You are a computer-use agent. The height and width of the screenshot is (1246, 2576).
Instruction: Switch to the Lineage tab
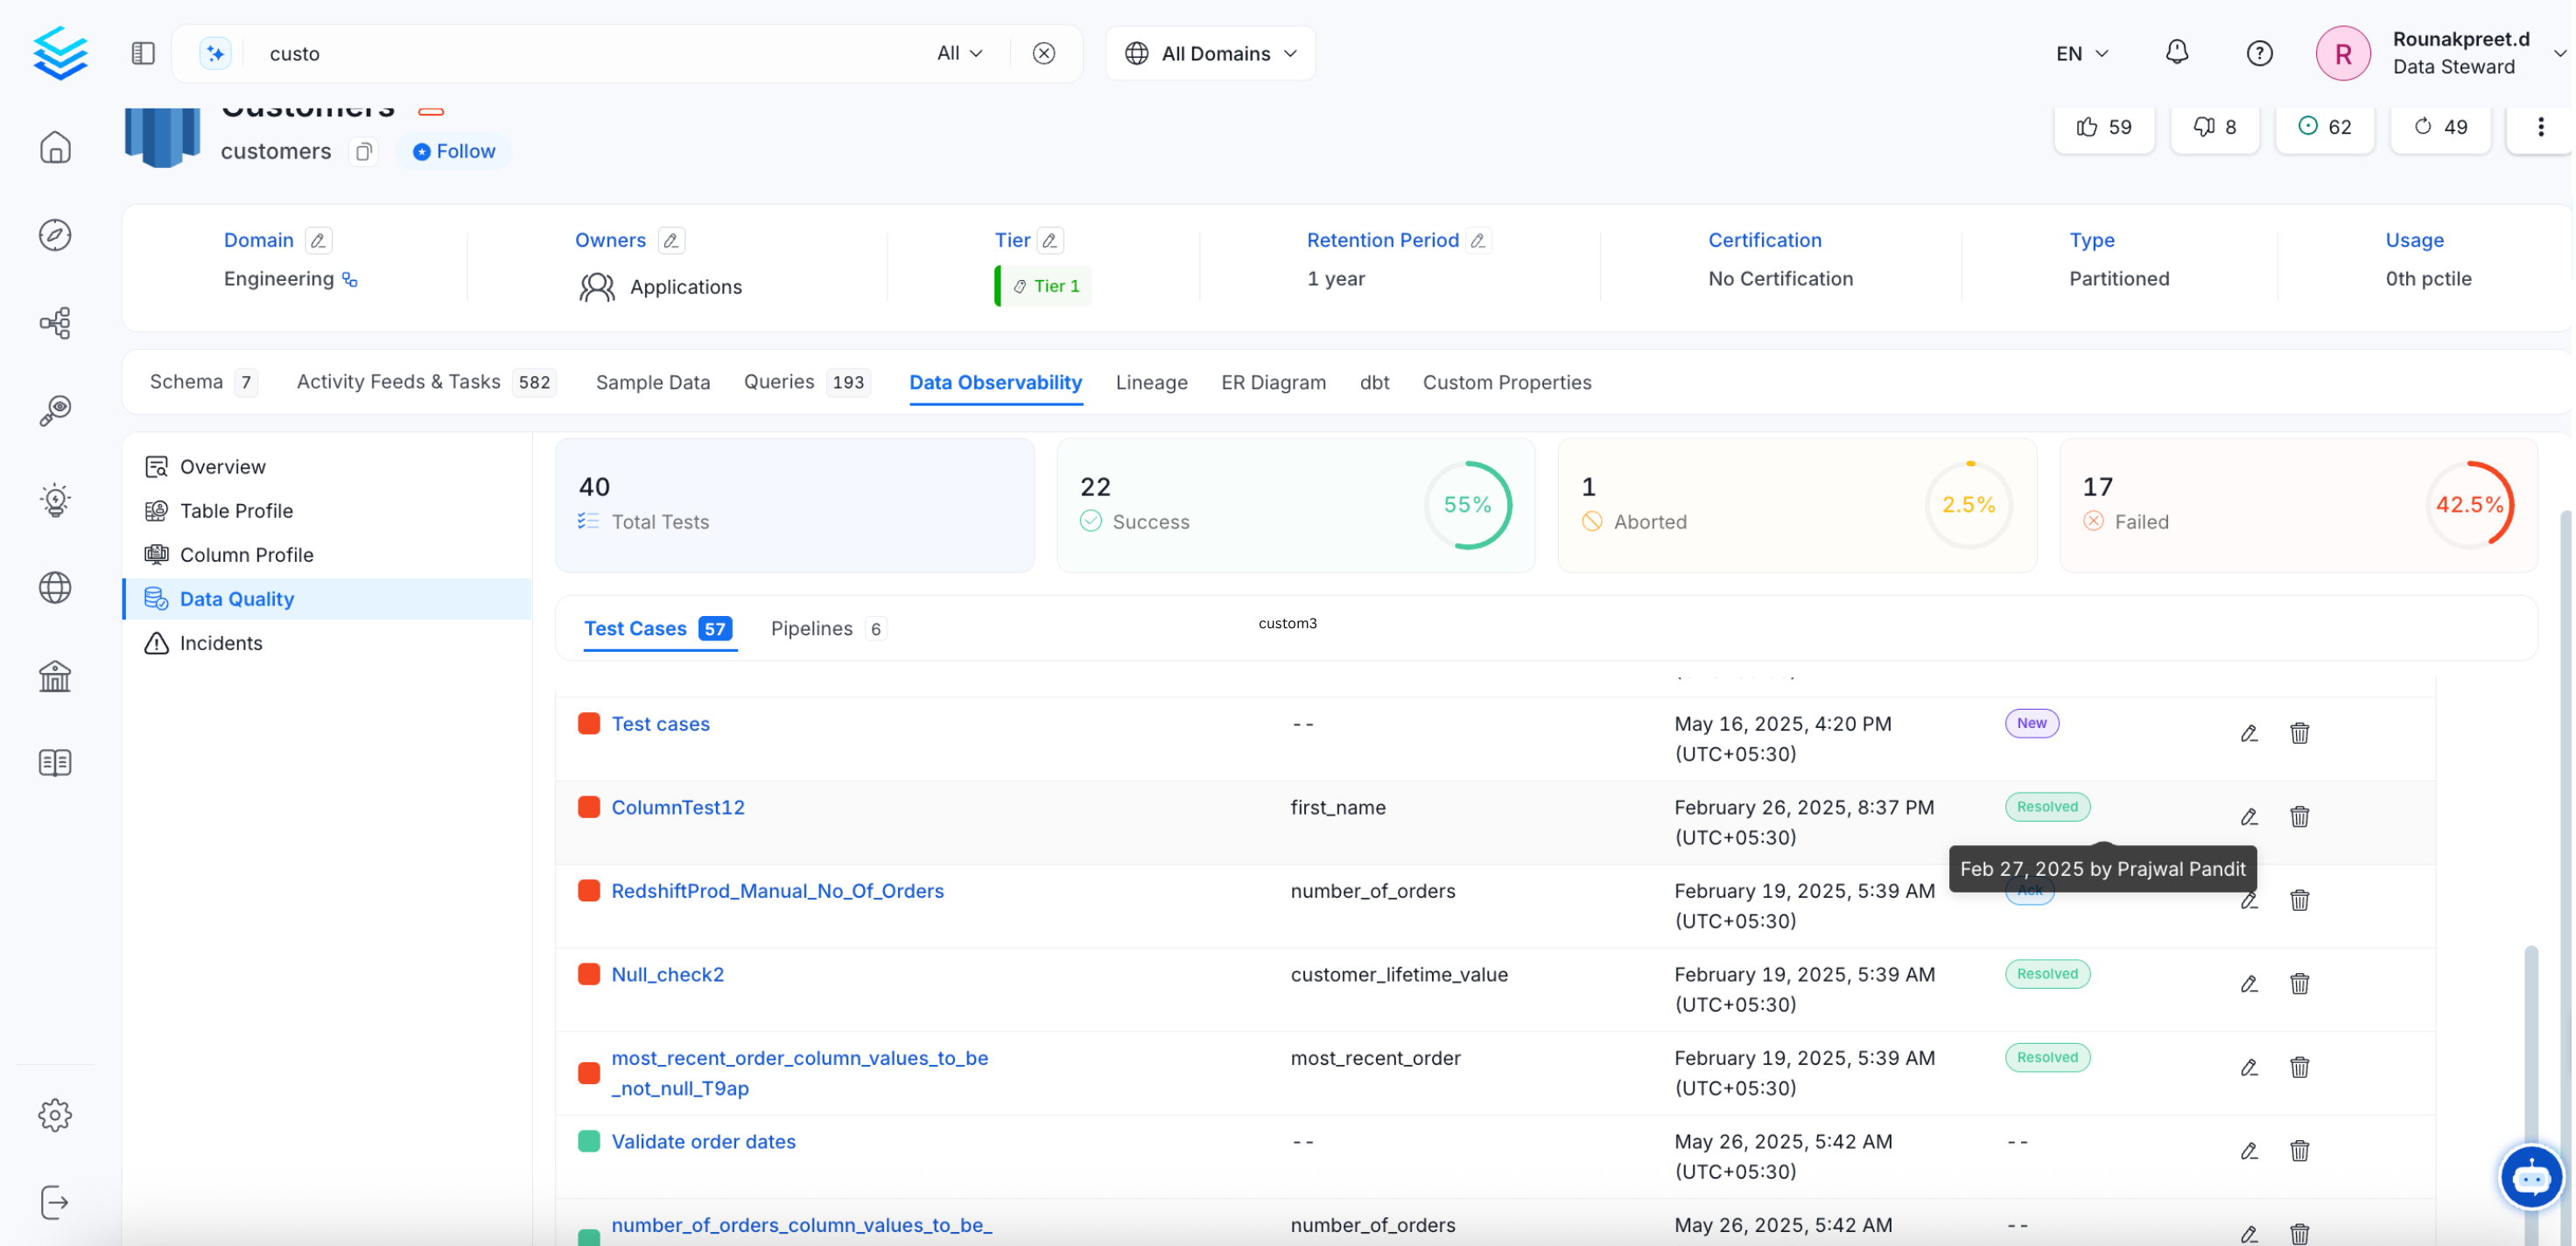(1151, 382)
